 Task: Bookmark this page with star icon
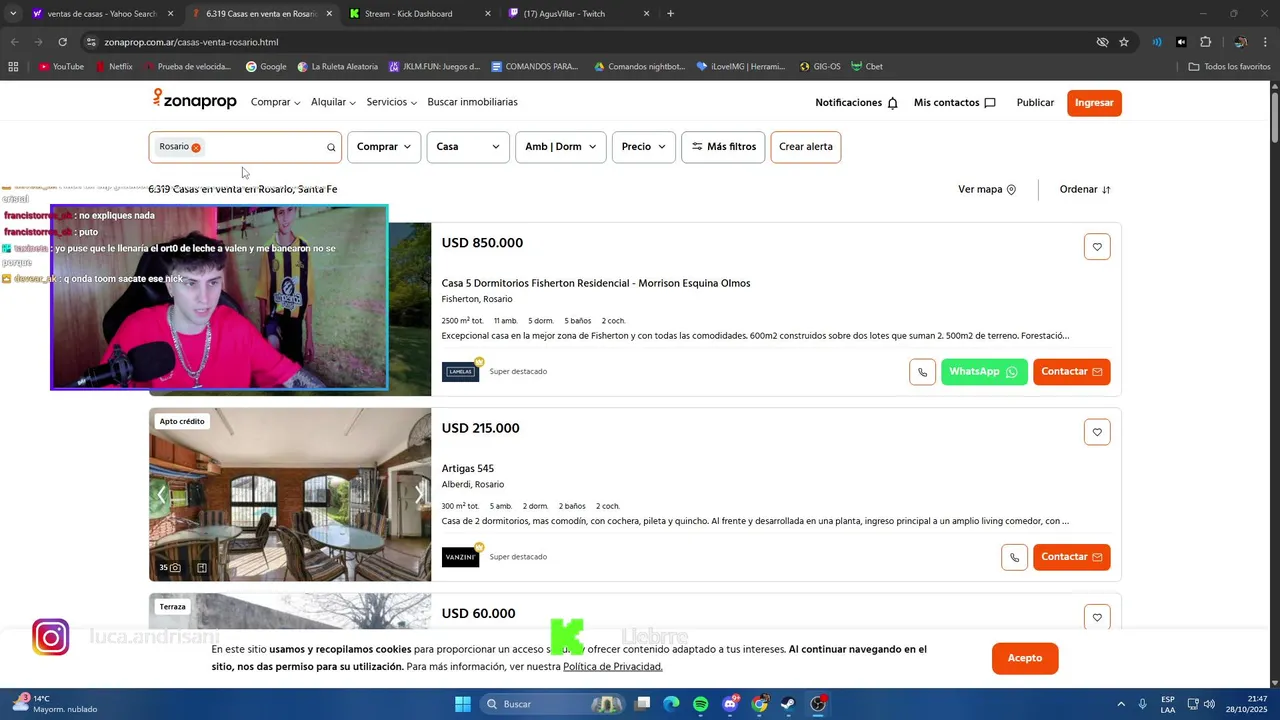tap(1124, 42)
